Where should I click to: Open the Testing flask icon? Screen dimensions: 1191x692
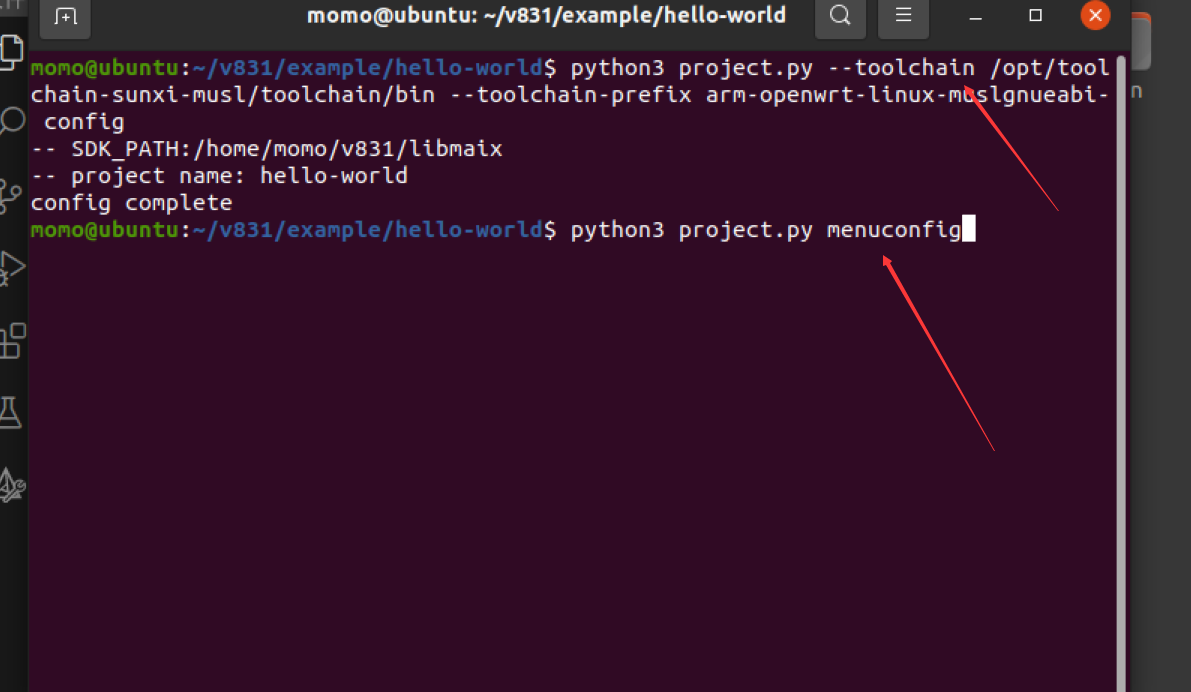coord(11,412)
